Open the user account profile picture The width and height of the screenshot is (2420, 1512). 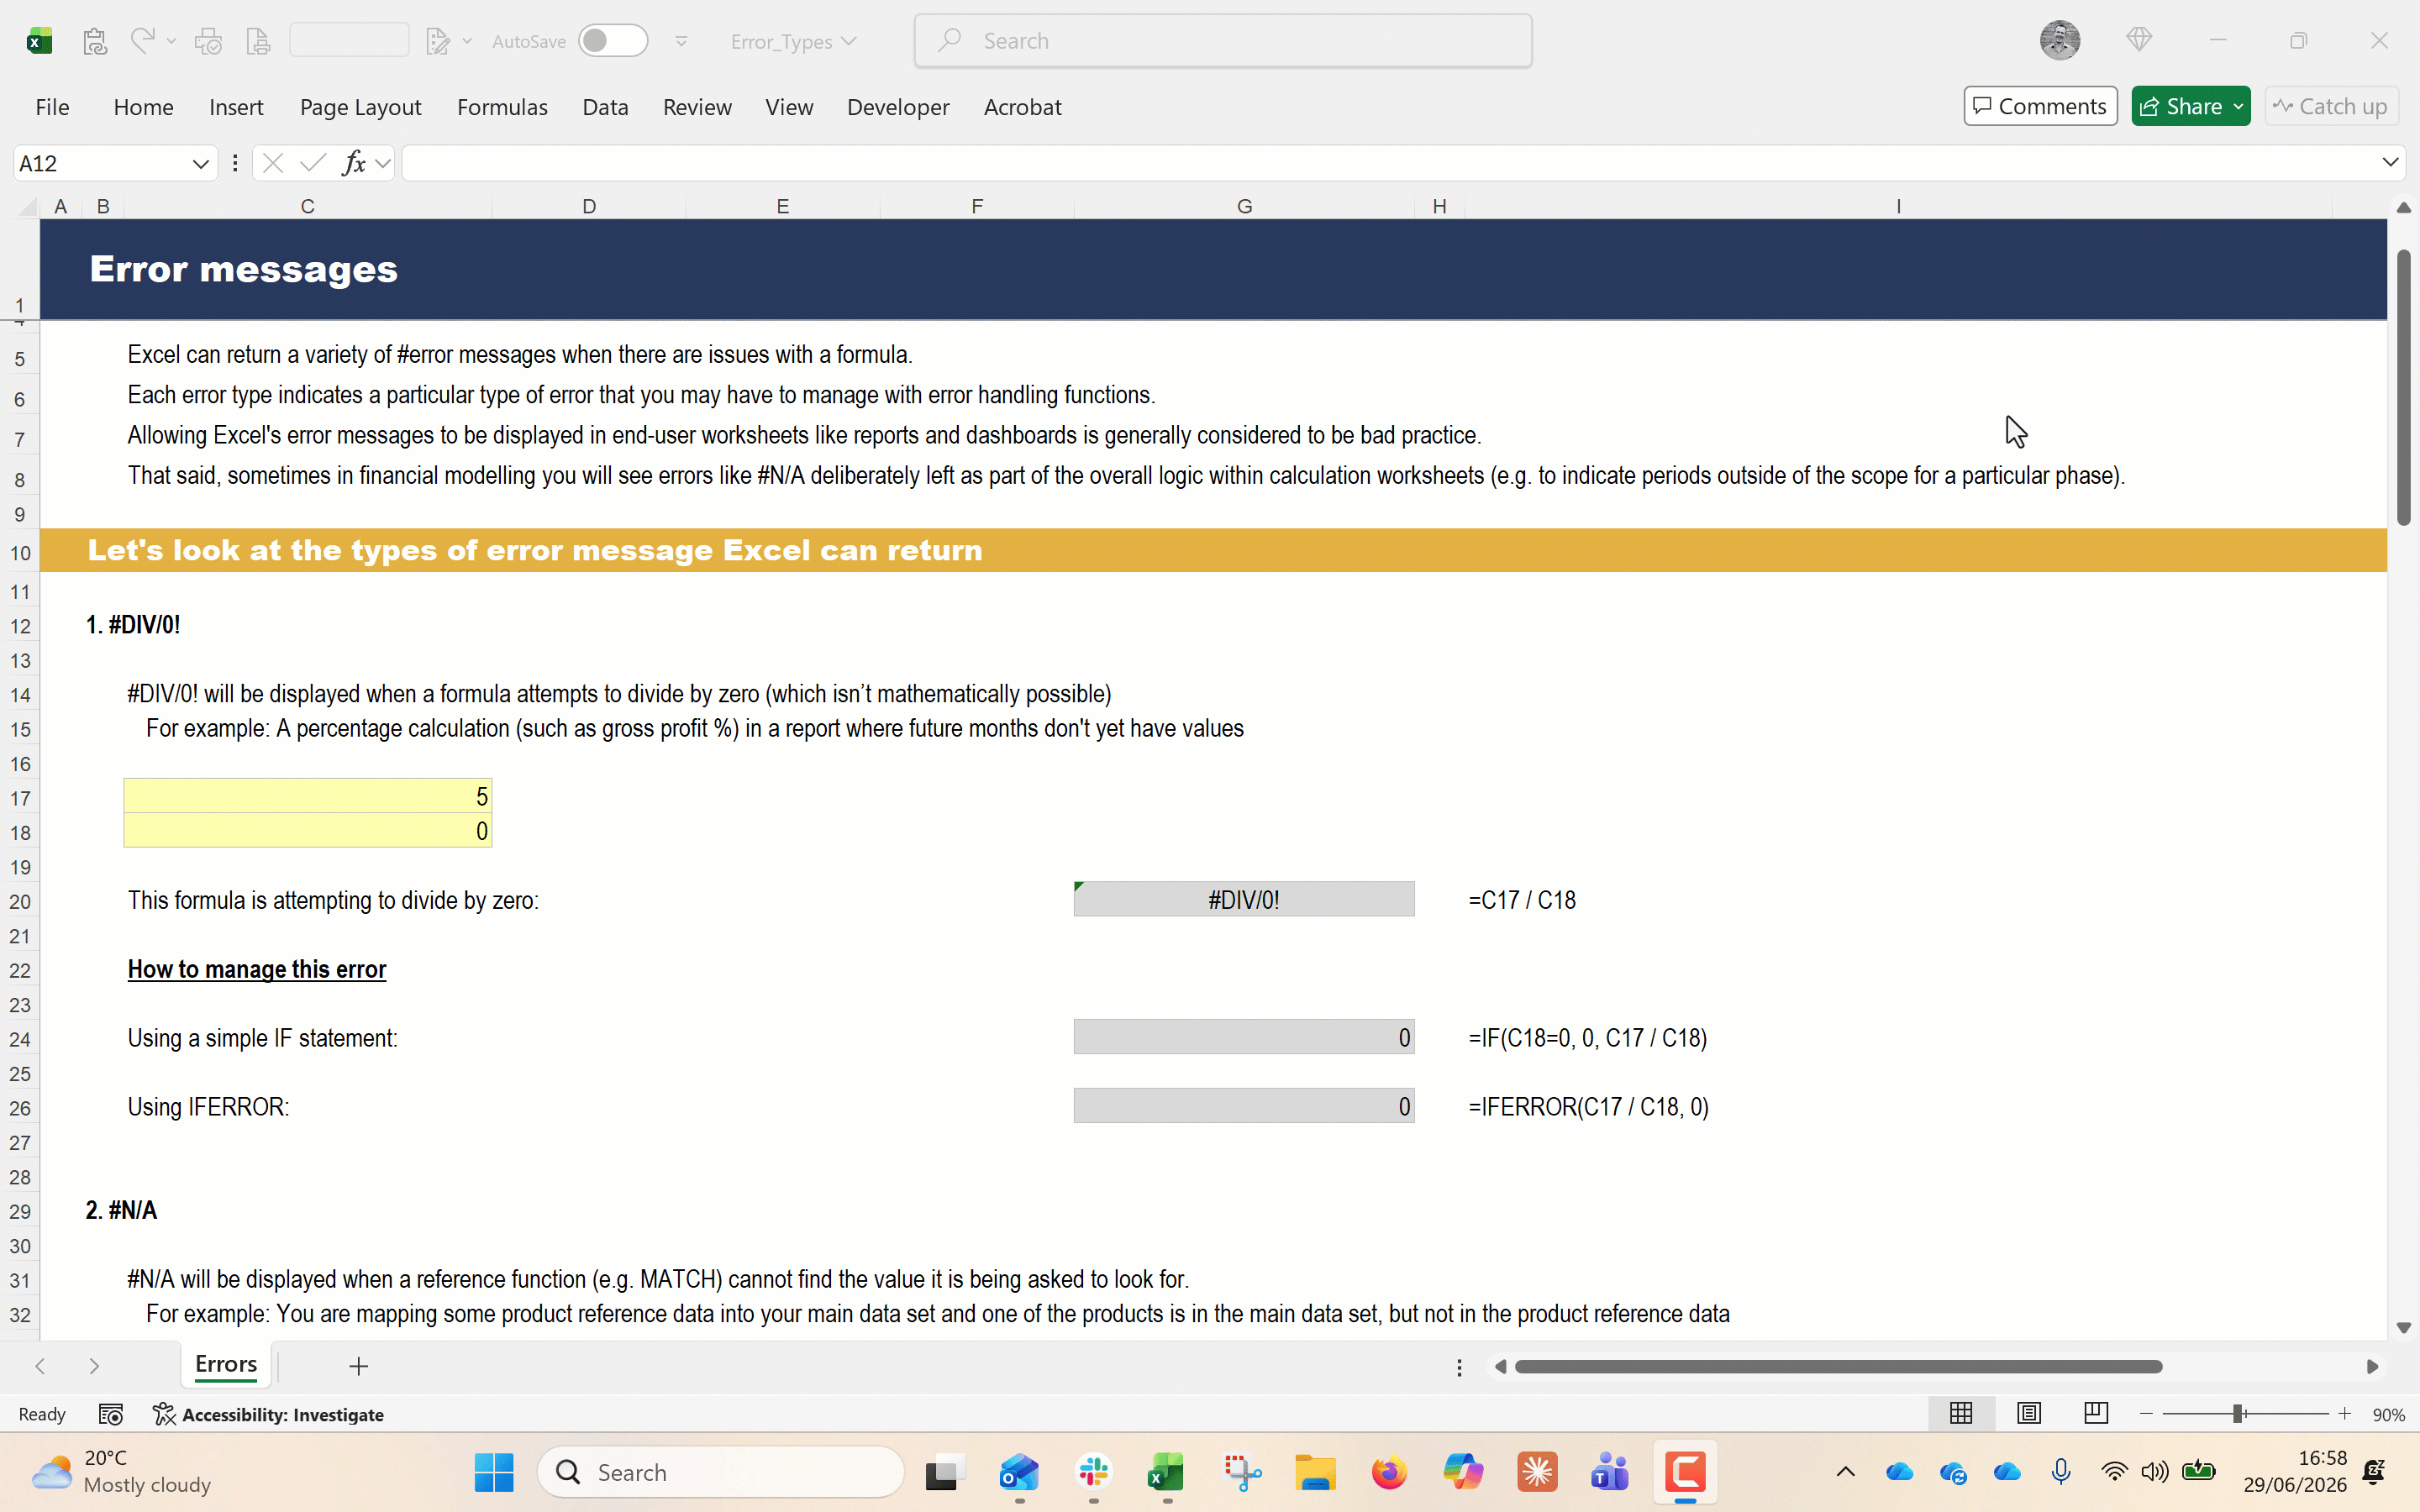coord(2060,40)
